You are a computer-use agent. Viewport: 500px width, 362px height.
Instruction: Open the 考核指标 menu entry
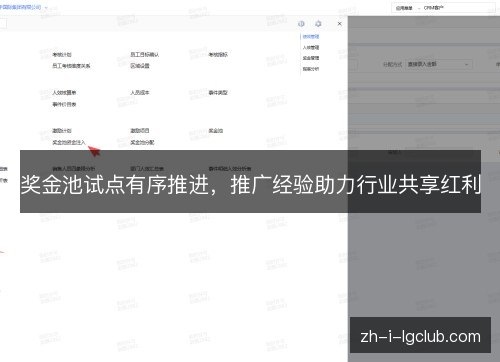click(218, 54)
